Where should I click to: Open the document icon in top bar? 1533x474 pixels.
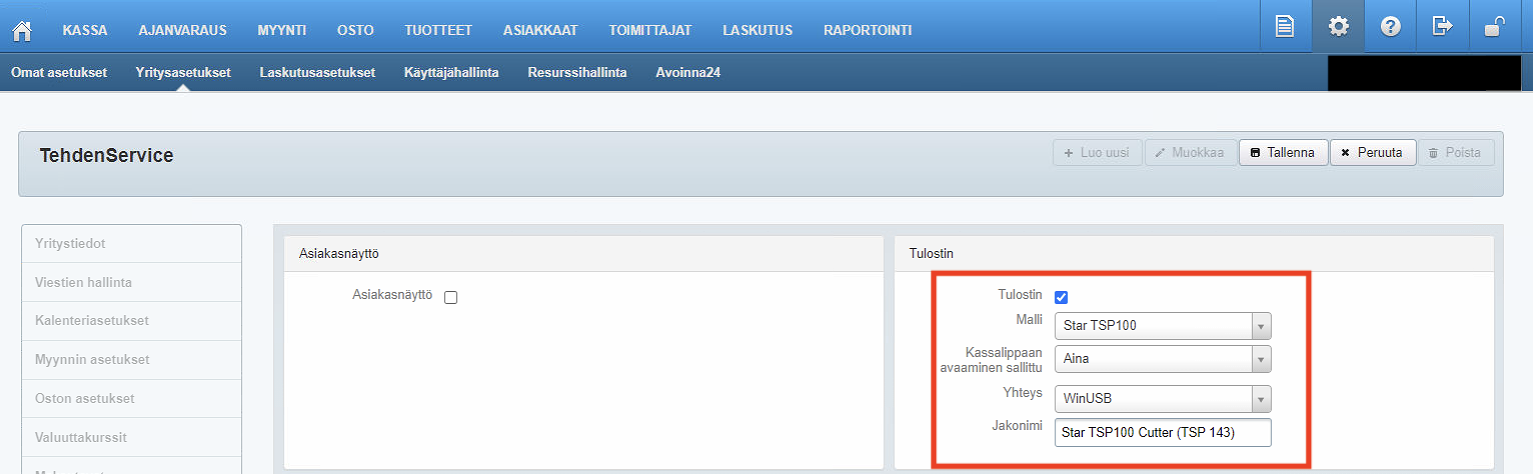[x=1285, y=27]
